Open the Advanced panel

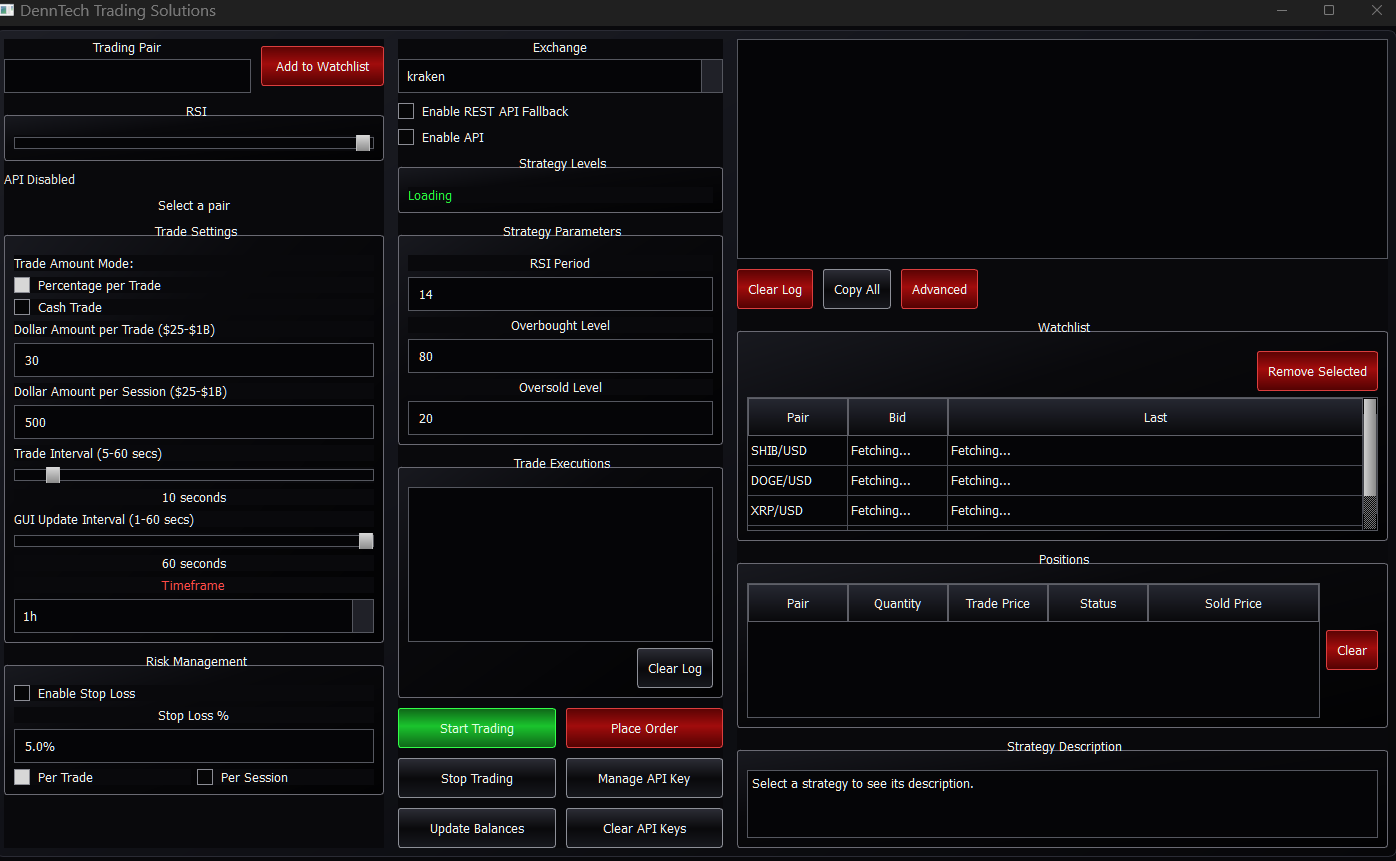(x=939, y=289)
